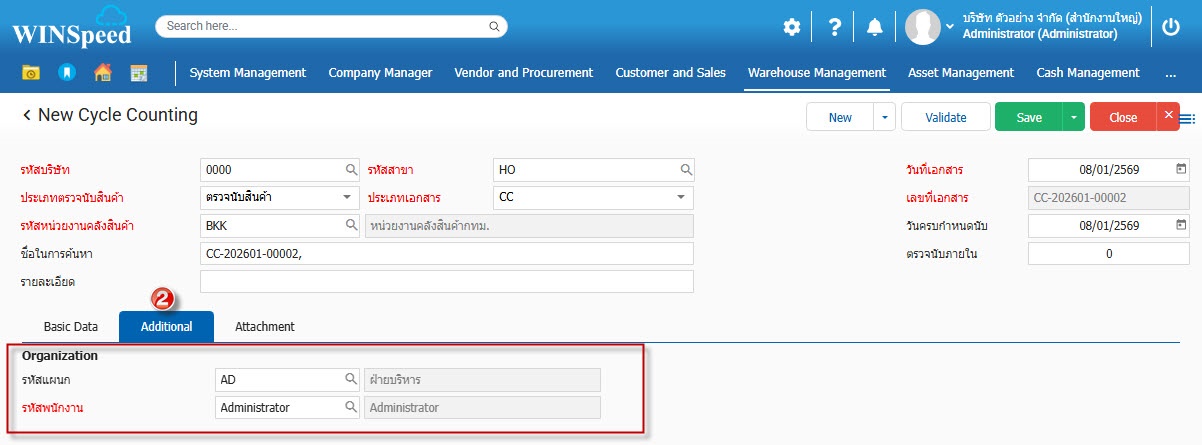Open notifications bell icon
Image resolution: width=1202 pixels, height=445 pixels.
coord(875,27)
